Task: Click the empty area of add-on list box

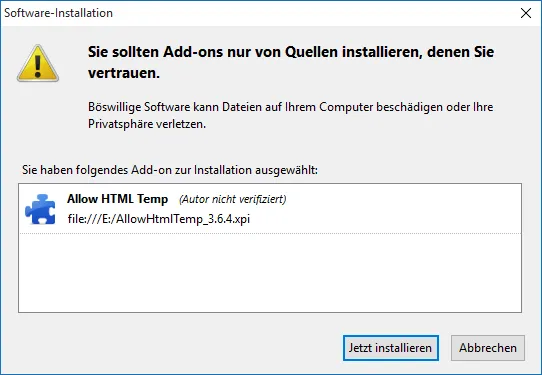Action: tap(270, 273)
